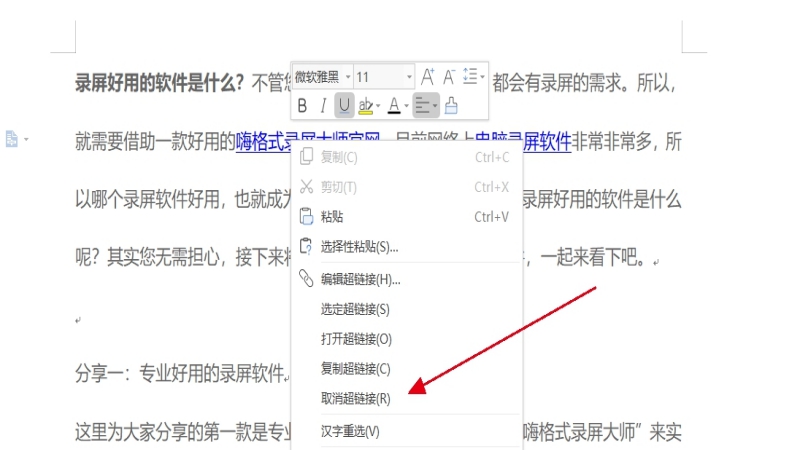This screenshot has width=800, height=450.
Task: Apply the black font color button
Action: [393, 105]
